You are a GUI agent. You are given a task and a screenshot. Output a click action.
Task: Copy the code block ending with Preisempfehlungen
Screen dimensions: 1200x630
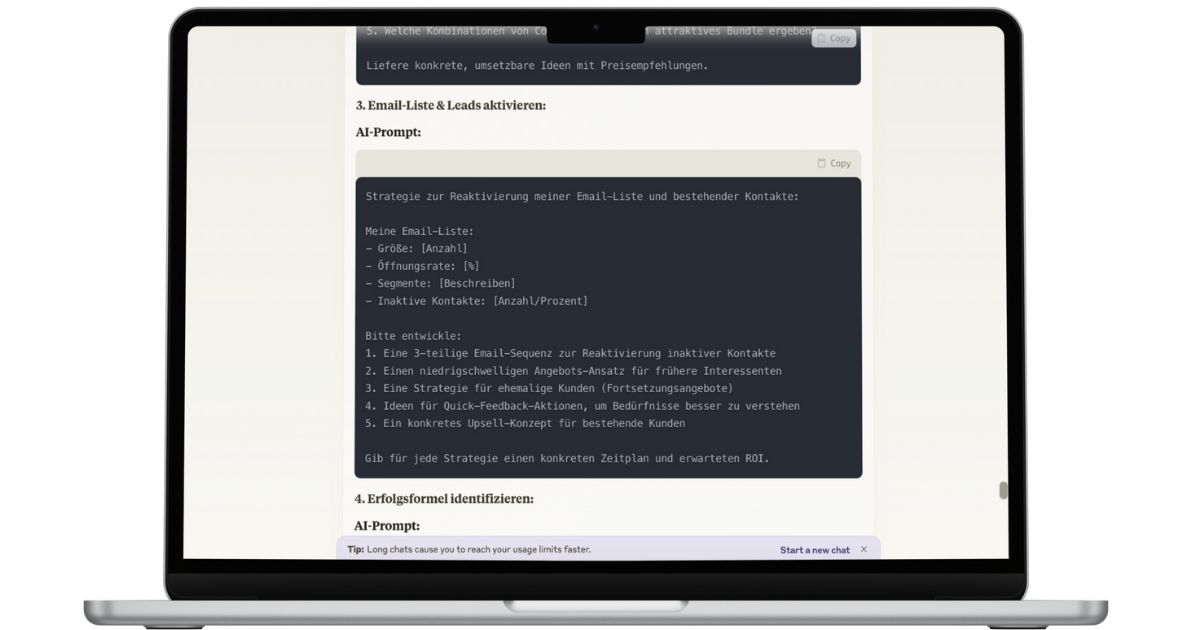[834, 38]
